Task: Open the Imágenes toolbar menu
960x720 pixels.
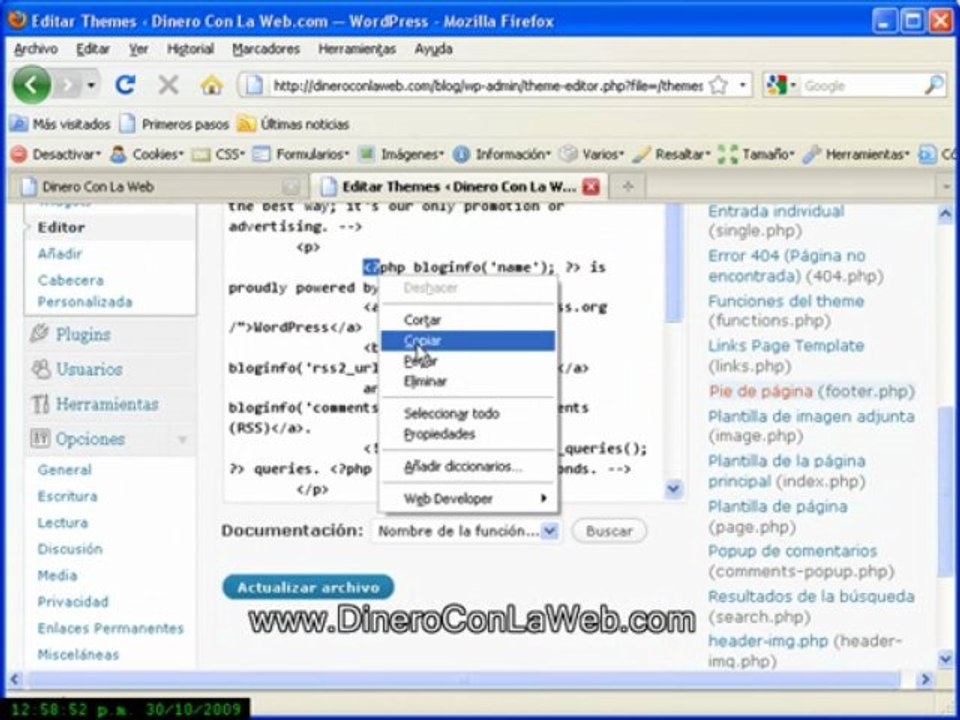Action: point(401,154)
